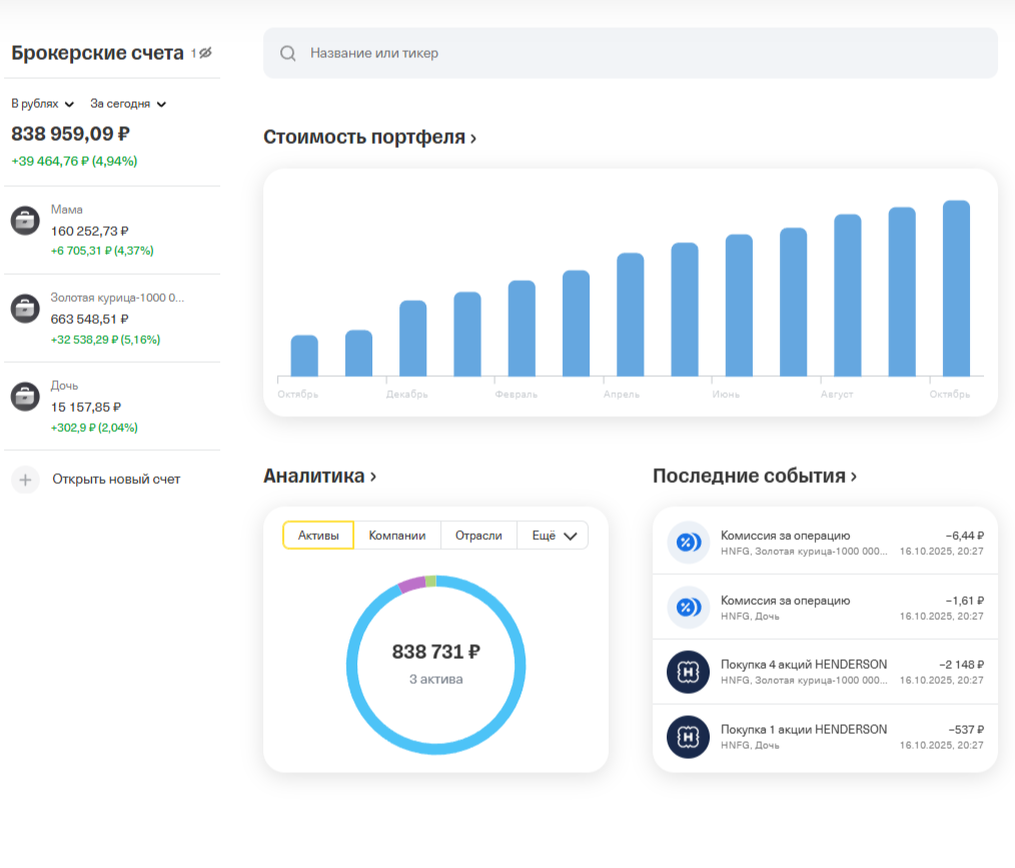Image resolution: width=1015 pixels, height=868 pixels.
Task: Click the bar above Апрель label
Action: pyautogui.click(x=630, y=315)
